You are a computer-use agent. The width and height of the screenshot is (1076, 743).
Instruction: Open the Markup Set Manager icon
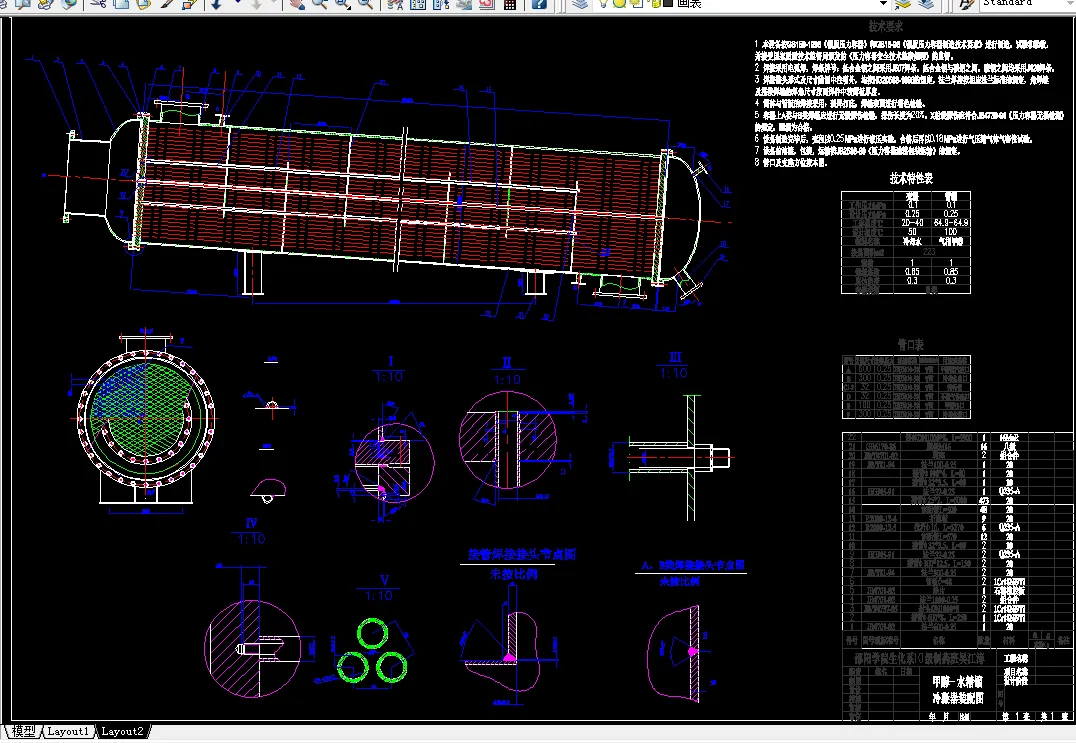(487, 3)
